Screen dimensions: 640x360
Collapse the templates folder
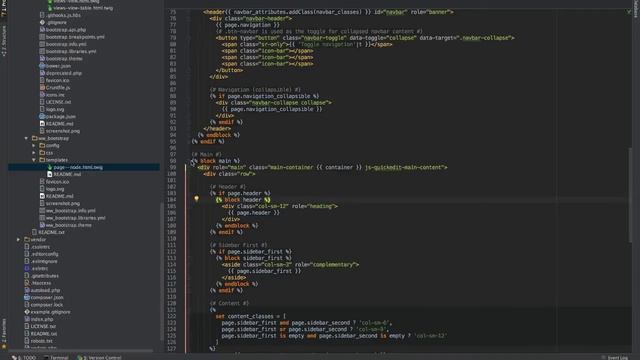(34, 160)
